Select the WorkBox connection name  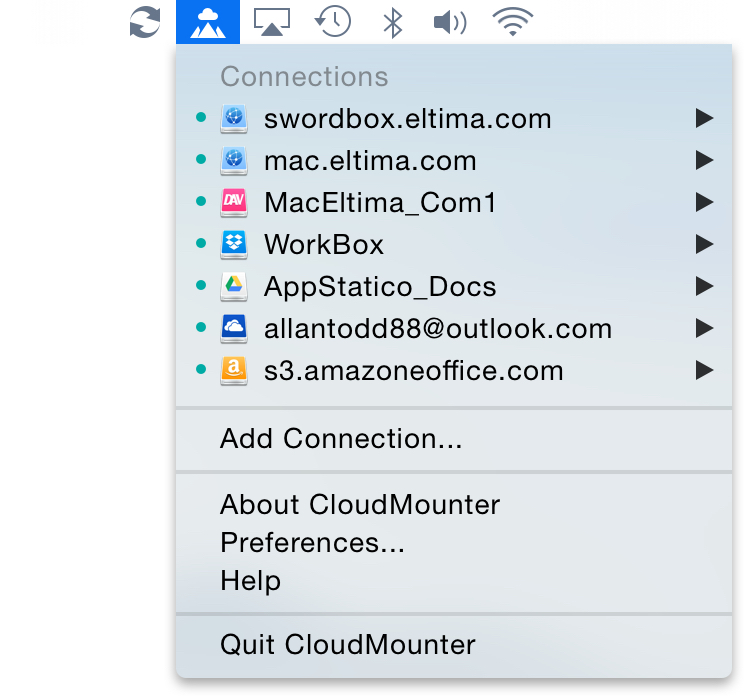324,245
